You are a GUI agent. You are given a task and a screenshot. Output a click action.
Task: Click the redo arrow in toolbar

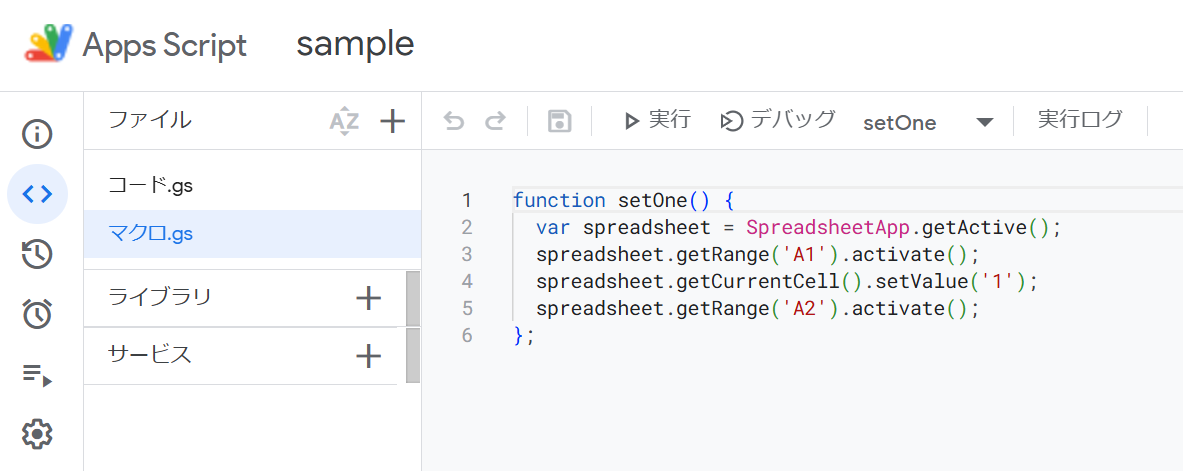[x=495, y=122]
